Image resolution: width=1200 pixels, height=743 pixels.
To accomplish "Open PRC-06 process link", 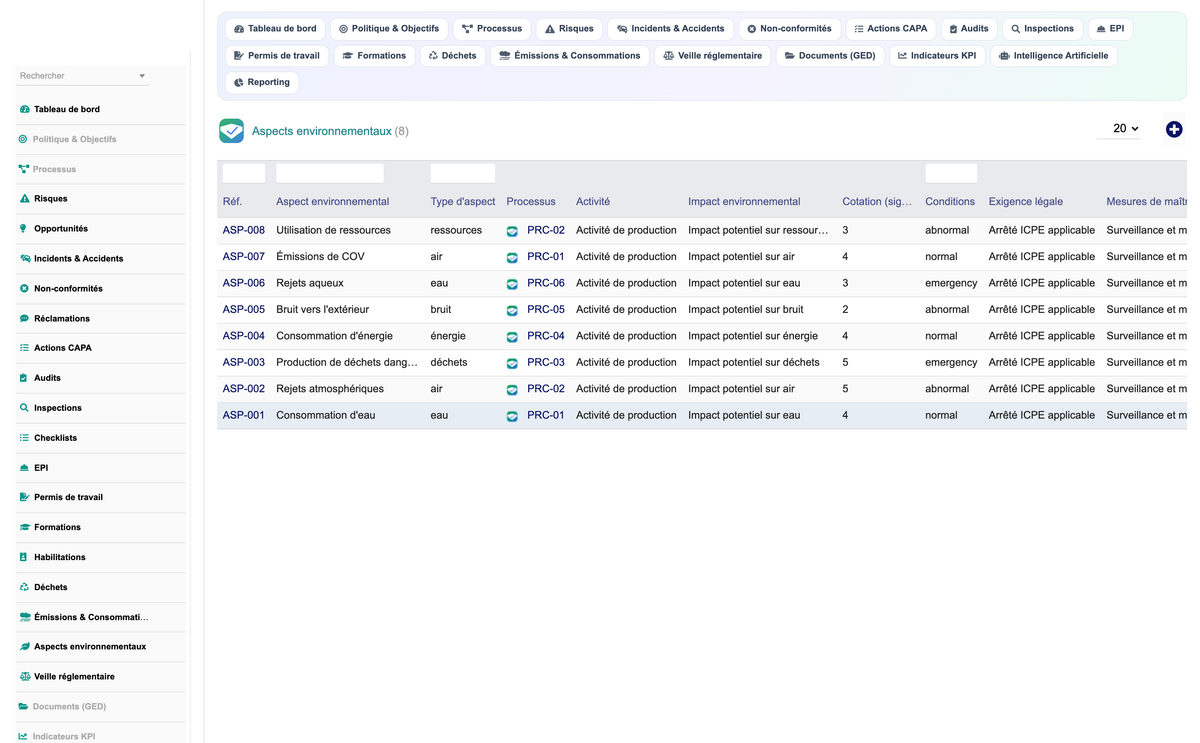I will coord(546,283).
